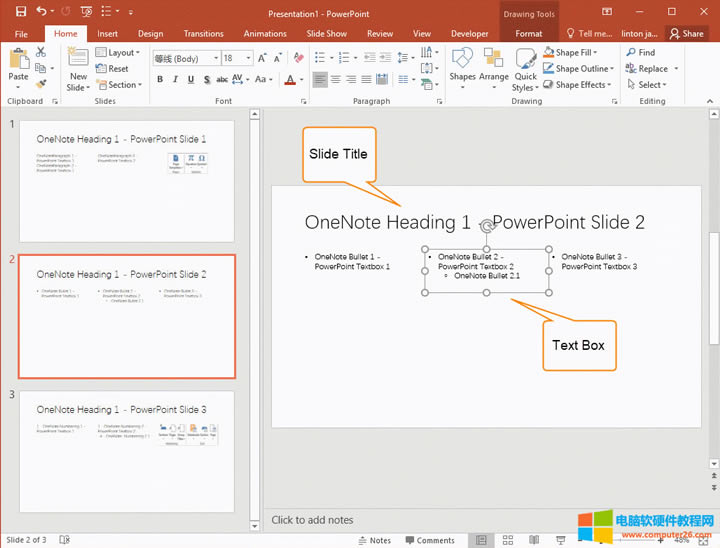The image size is (720, 548).
Task: Click the font color button
Action: pyautogui.click(x=289, y=80)
